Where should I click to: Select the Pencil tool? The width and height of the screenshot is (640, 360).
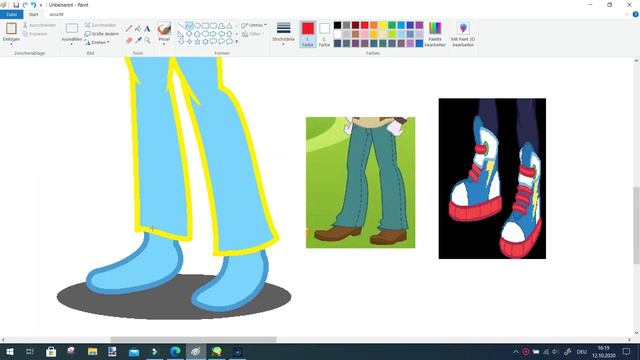point(129,29)
